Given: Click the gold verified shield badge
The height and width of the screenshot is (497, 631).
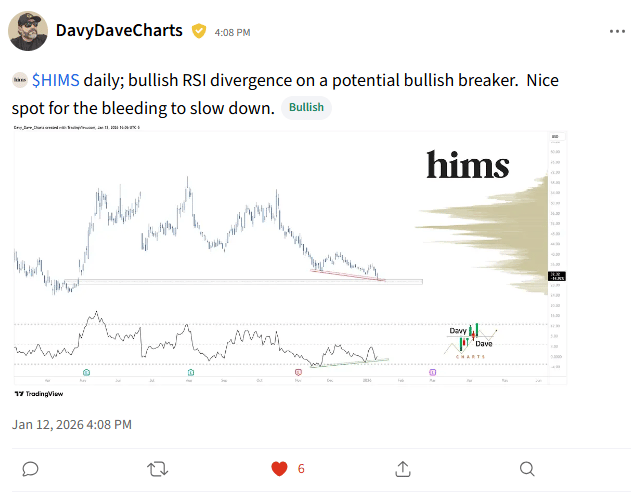Looking at the screenshot, I should click(x=199, y=31).
